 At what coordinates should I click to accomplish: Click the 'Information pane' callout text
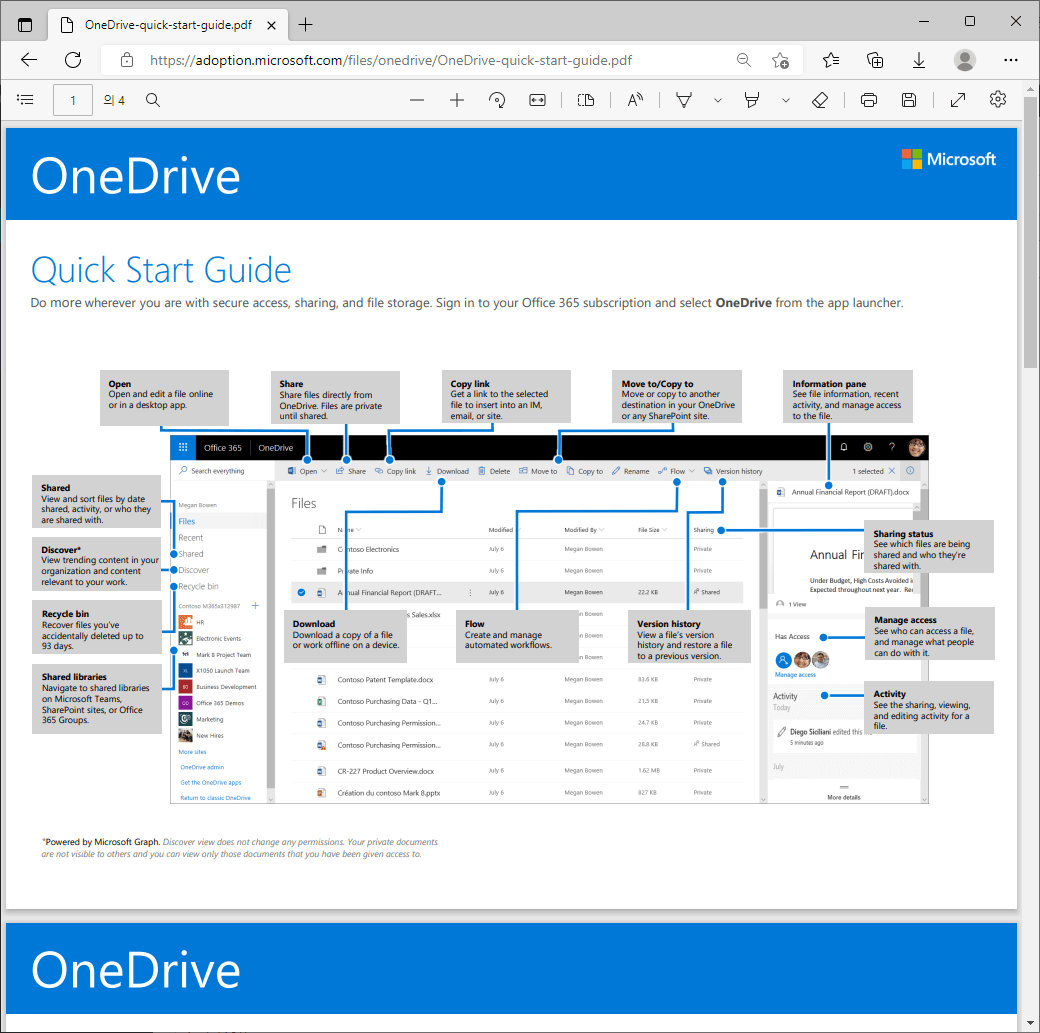tap(847, 399)
